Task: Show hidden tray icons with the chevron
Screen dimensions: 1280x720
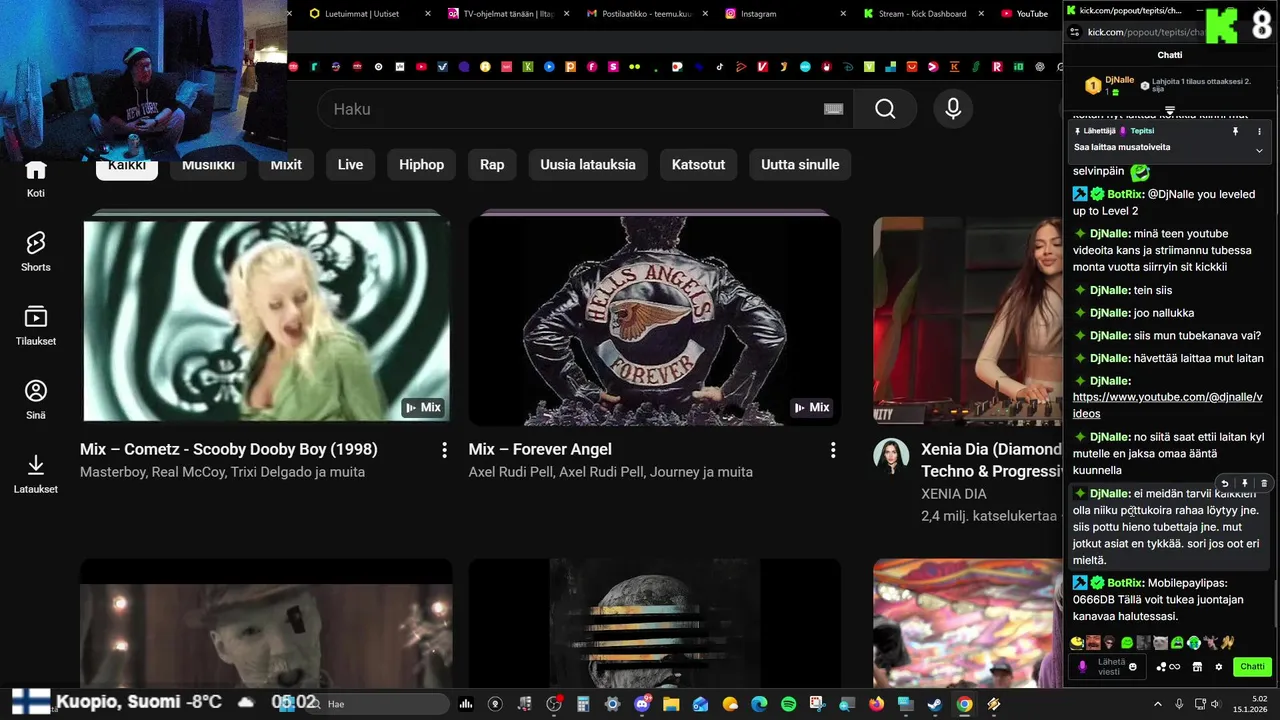Action: 1157,704
